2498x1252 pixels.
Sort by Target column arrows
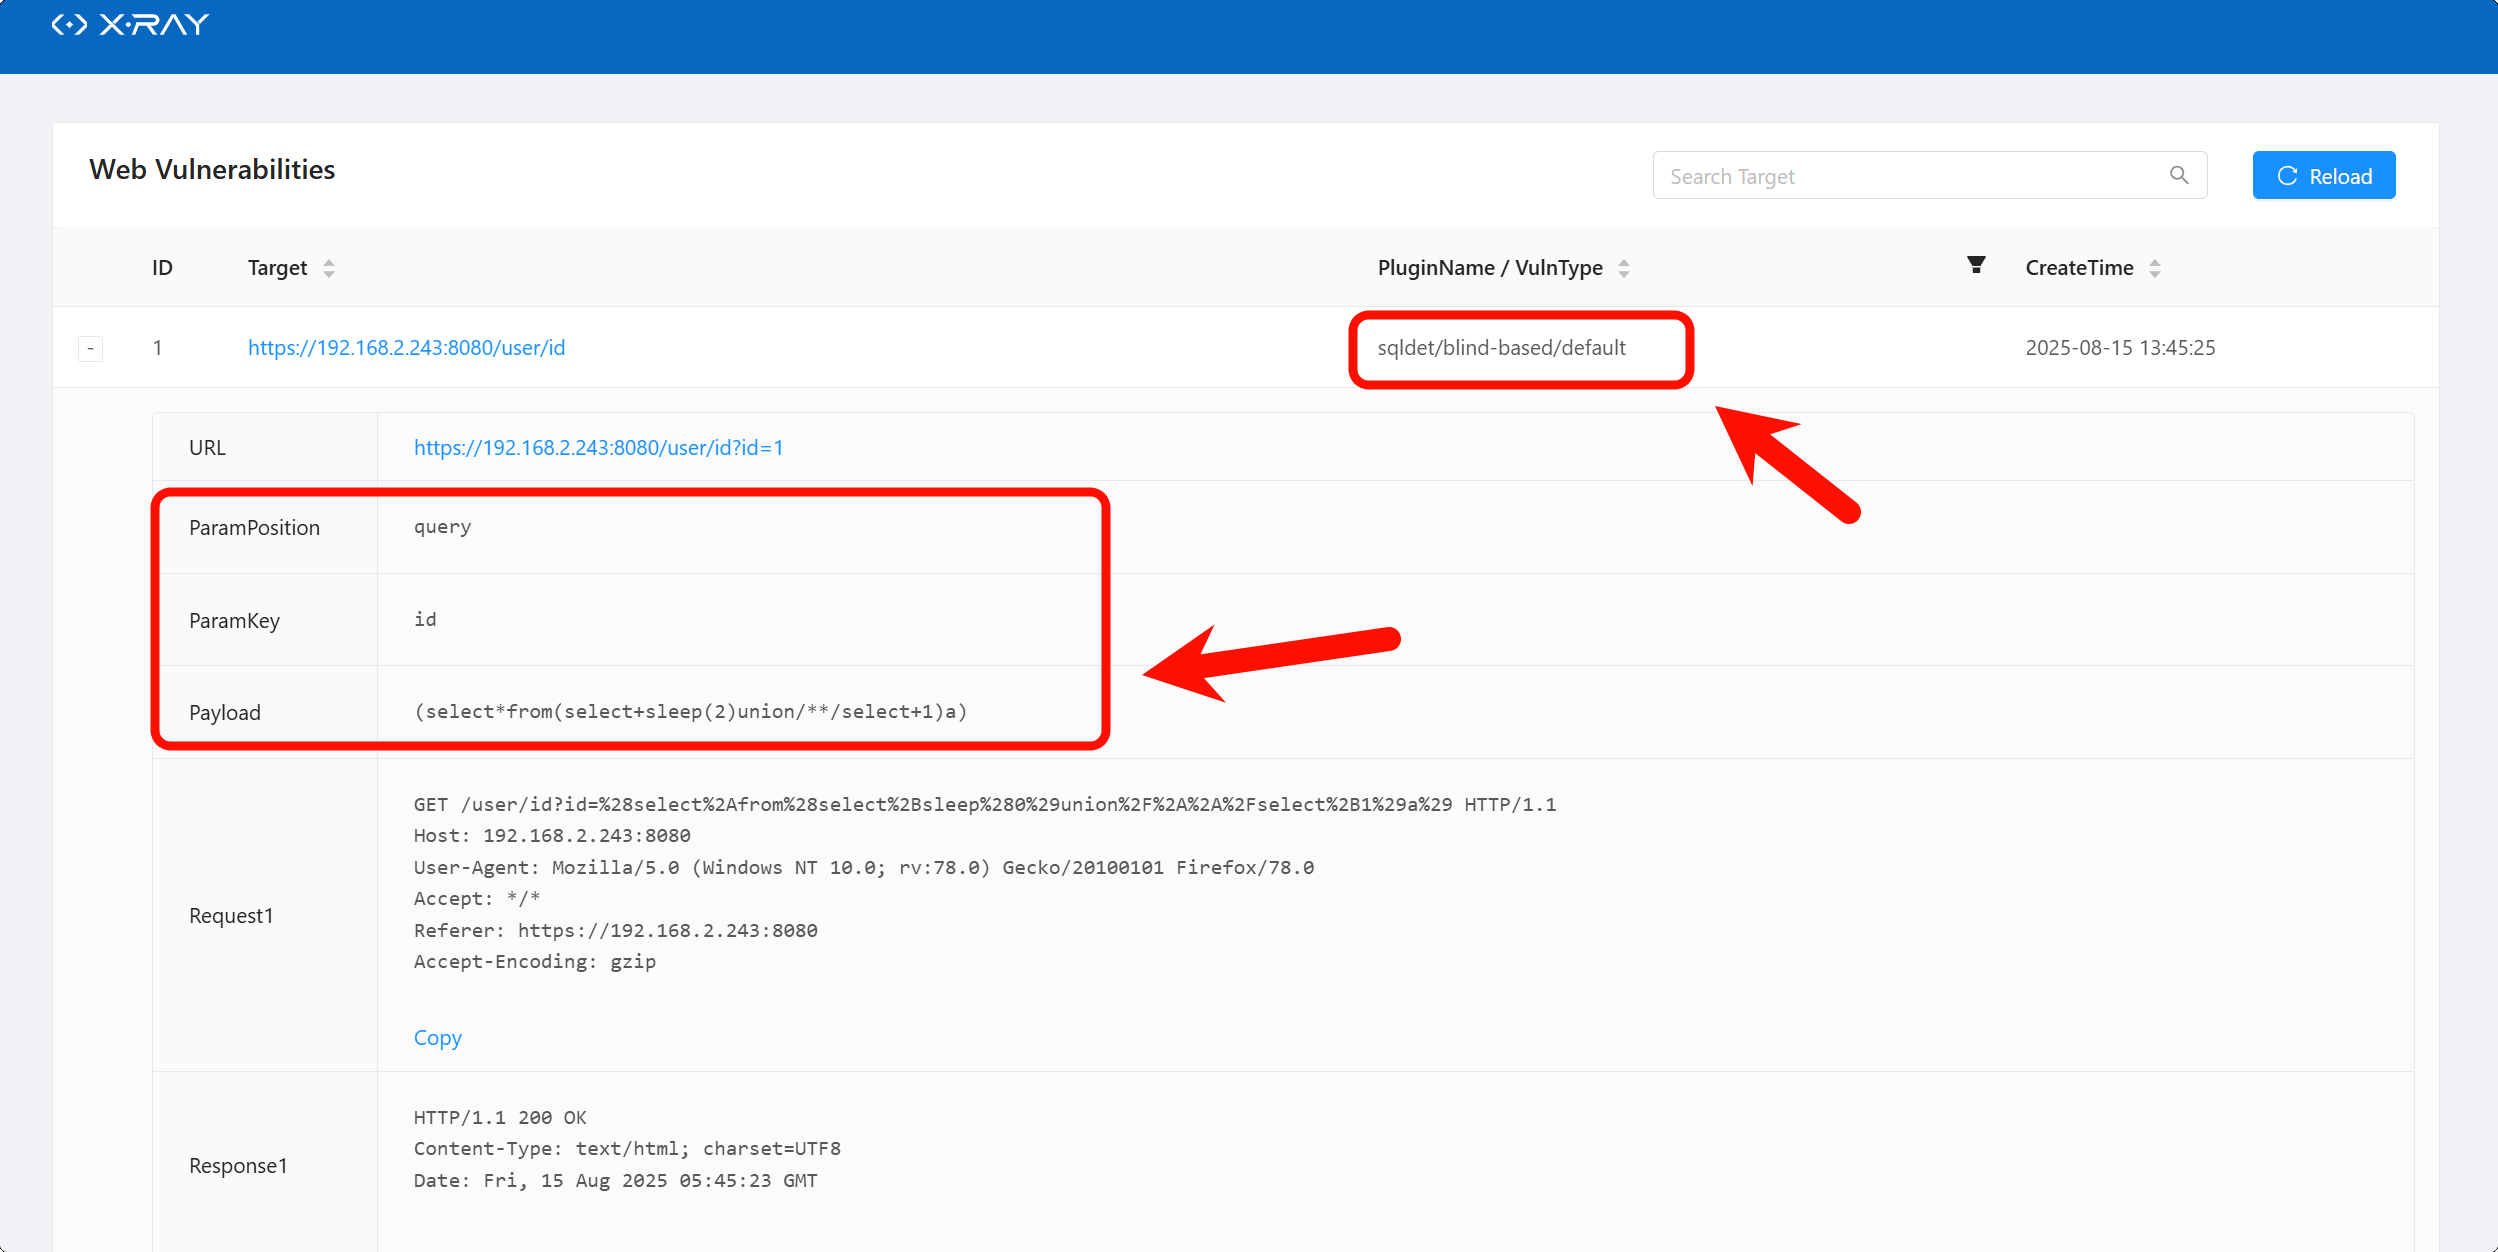pos(329,268)
